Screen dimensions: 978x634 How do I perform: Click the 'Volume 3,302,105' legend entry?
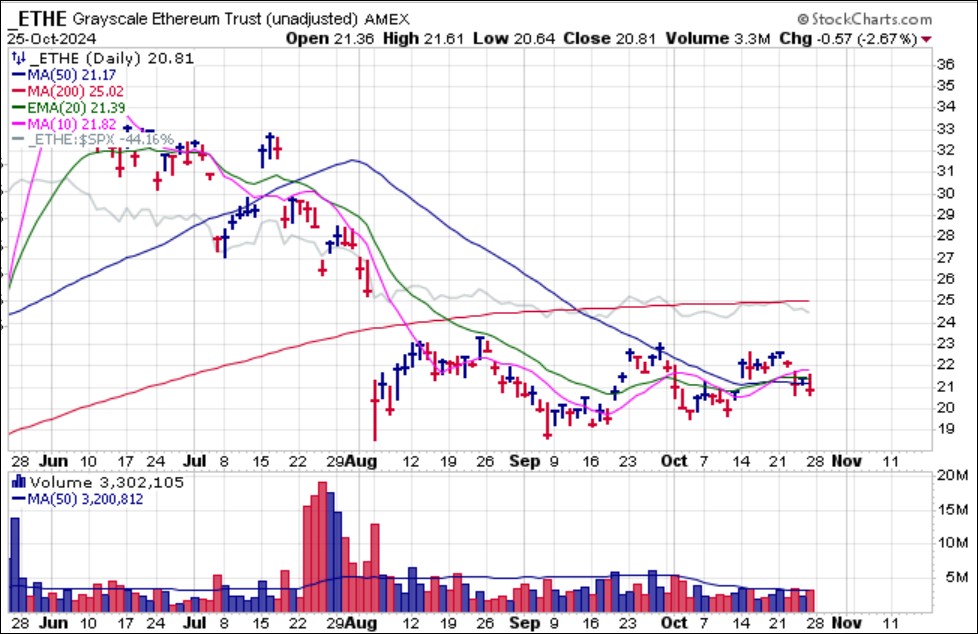pos(107,482)
